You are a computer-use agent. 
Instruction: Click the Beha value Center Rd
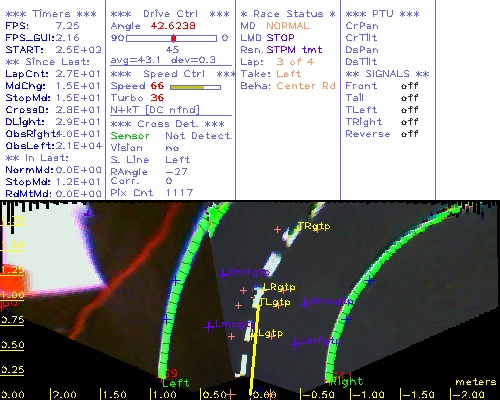coord(306,86)
